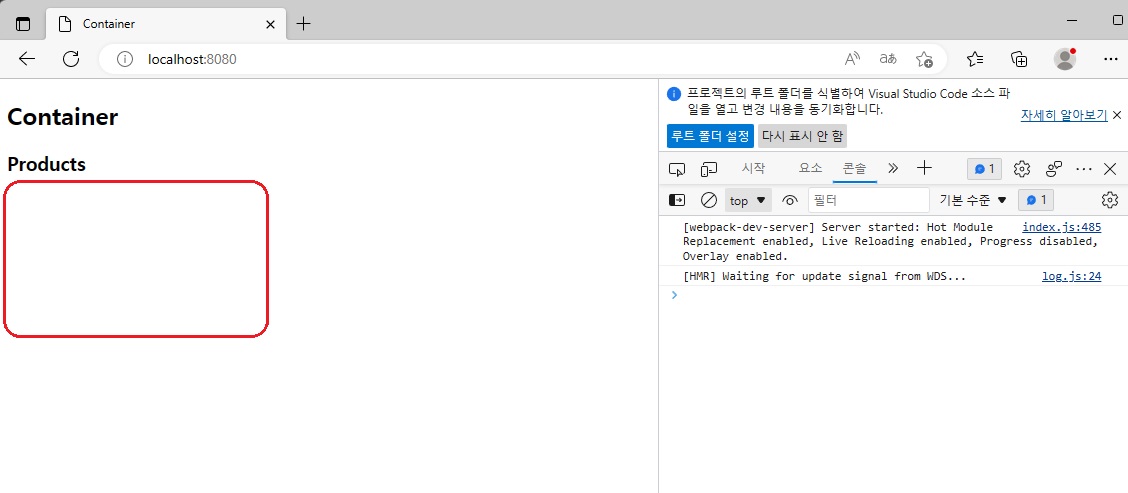Click the translate page icon

point(888,59)
